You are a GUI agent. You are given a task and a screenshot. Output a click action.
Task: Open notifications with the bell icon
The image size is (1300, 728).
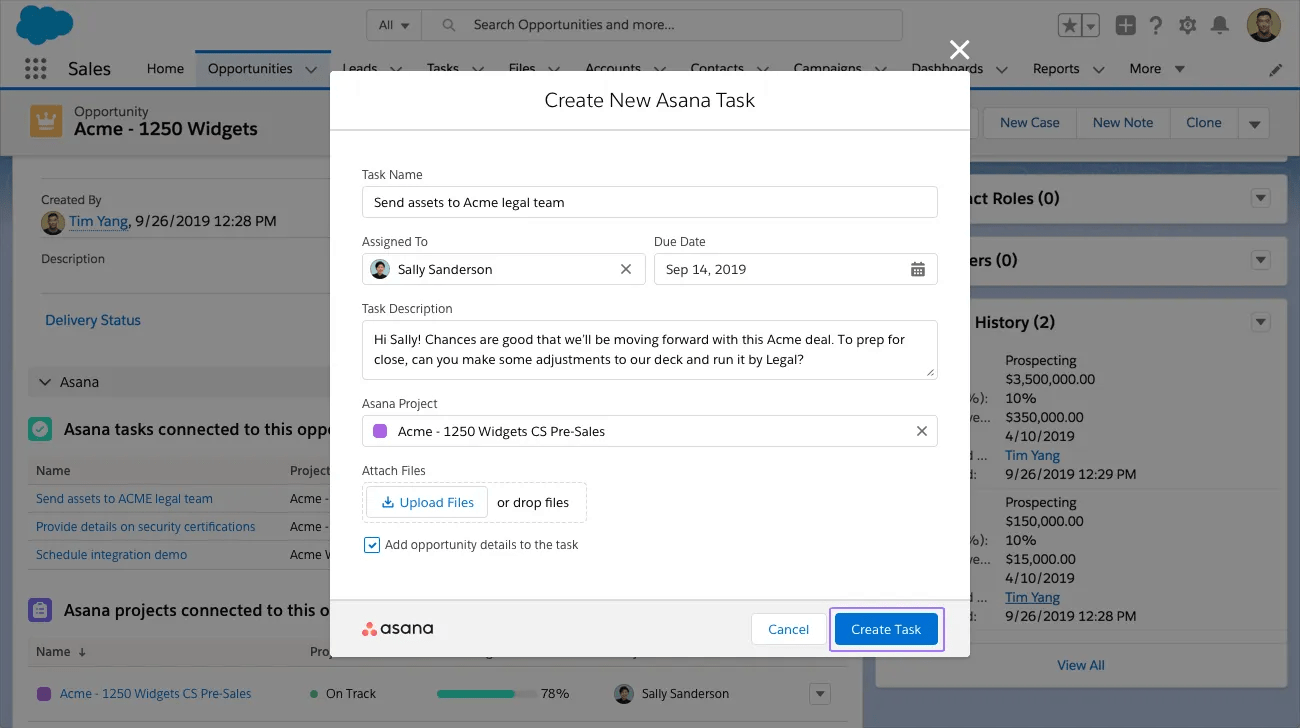[1220, 26]
